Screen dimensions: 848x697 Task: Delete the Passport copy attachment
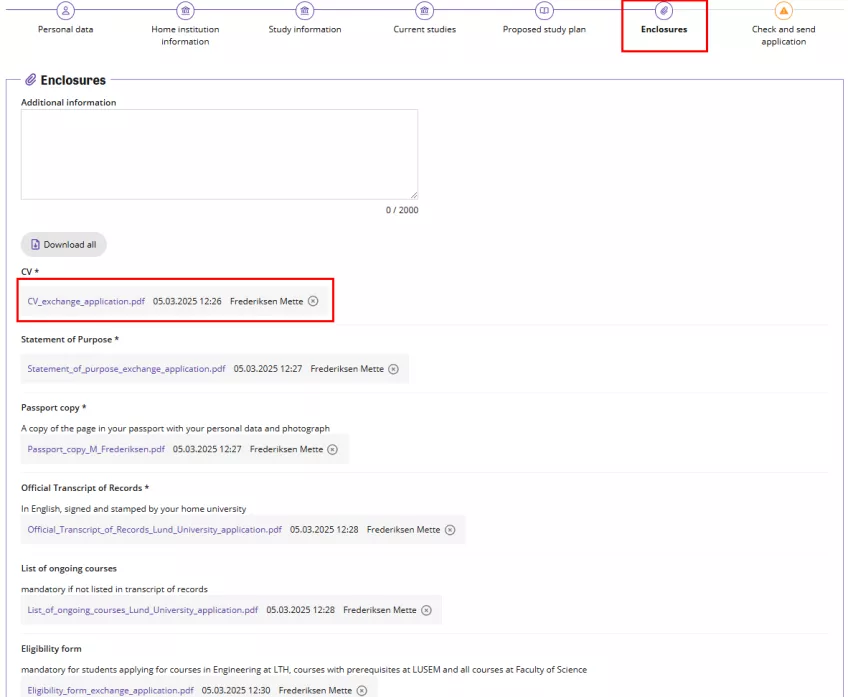[x=333, y=450]
